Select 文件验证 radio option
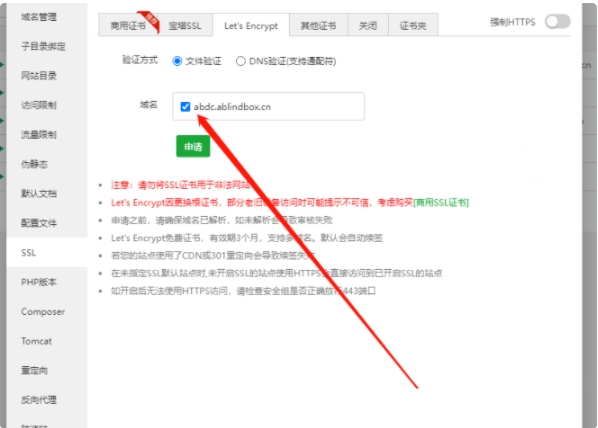Viewport: 598px width, 428px height. [x=177, y=61]
